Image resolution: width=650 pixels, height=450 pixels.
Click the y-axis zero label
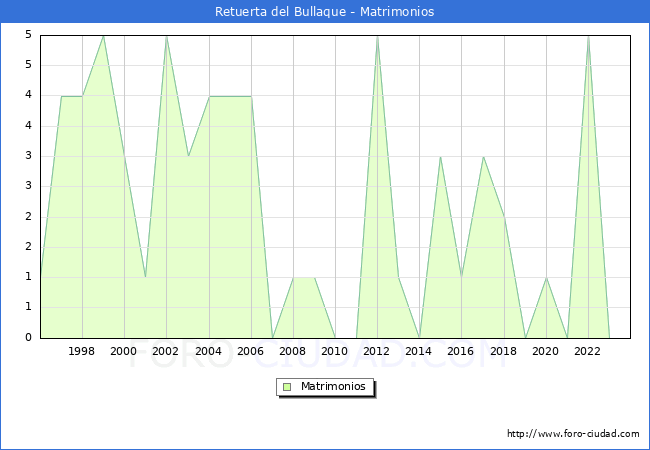click(30, 338)
